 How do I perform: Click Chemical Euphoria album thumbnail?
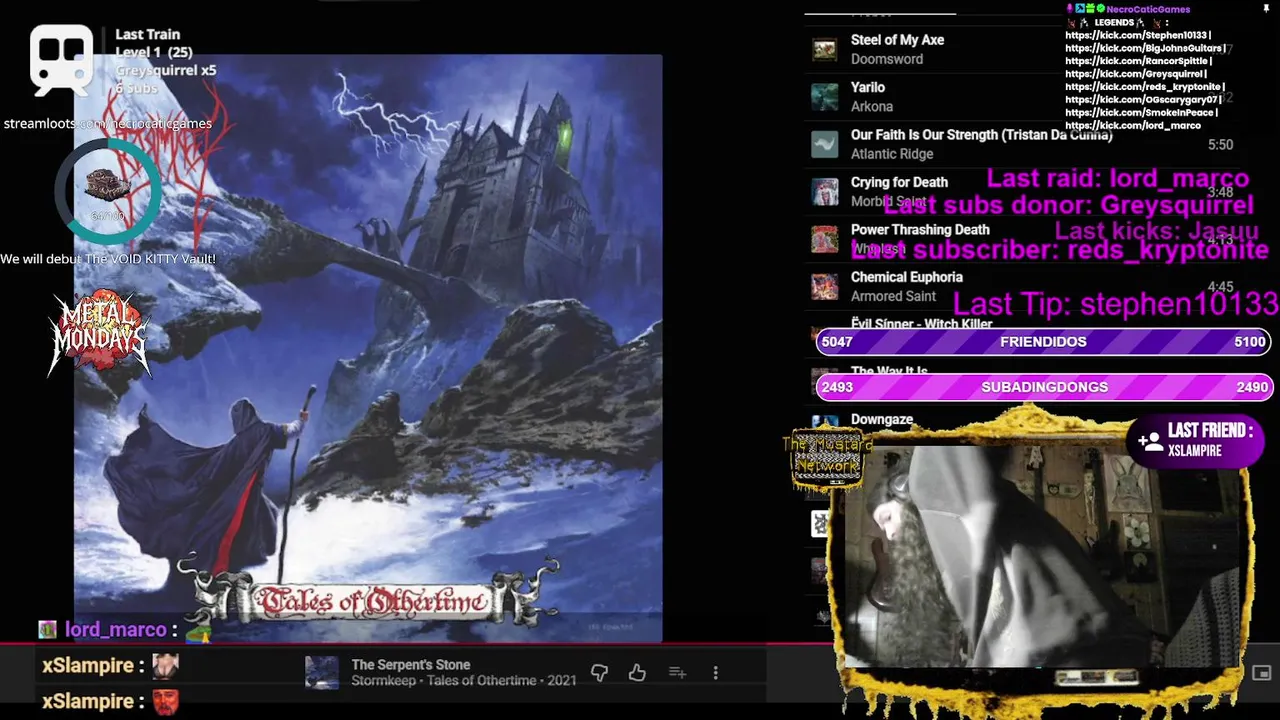coord(825,287)
